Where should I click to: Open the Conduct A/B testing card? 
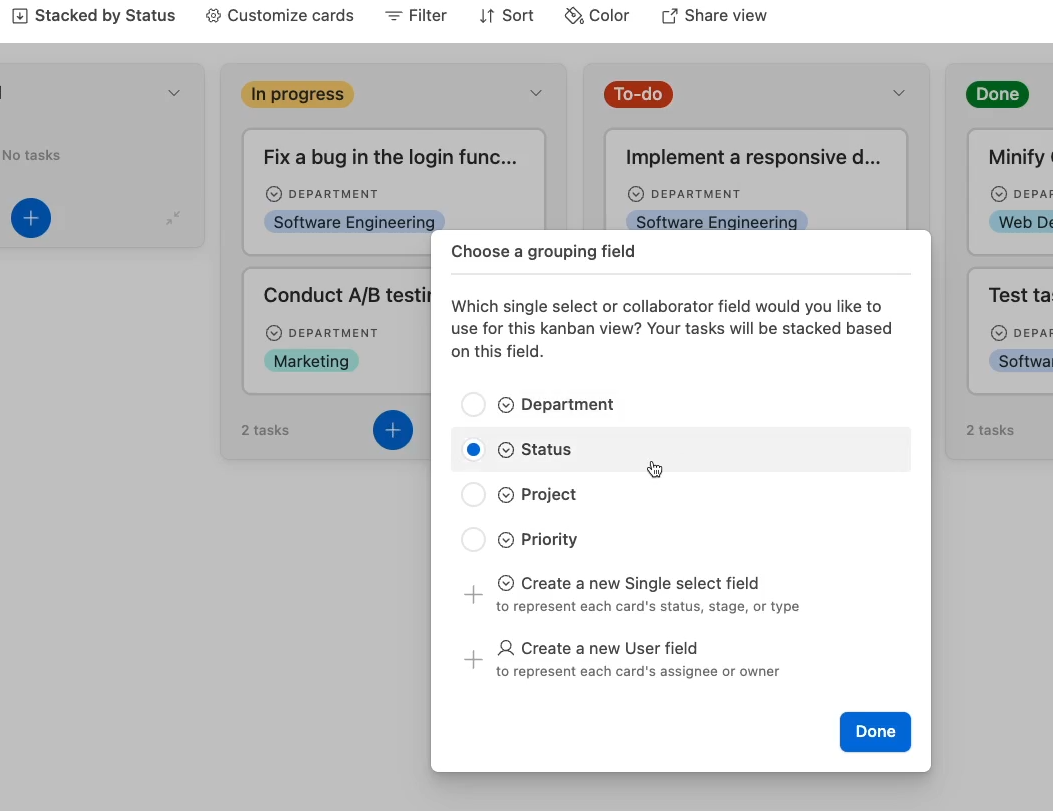337,330
